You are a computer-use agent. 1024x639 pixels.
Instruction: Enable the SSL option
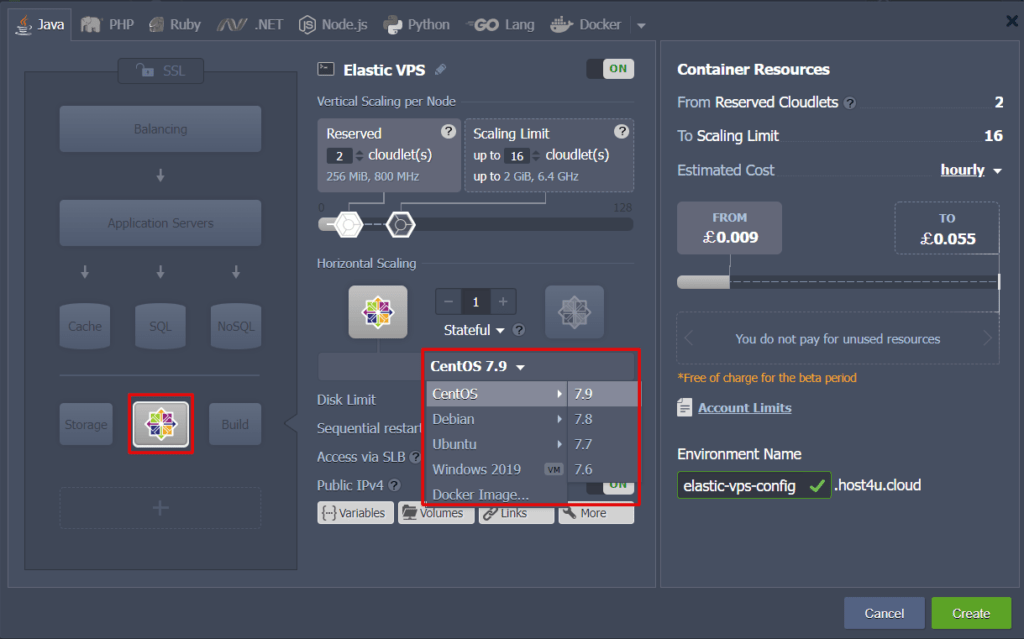[x=161, y=71]
